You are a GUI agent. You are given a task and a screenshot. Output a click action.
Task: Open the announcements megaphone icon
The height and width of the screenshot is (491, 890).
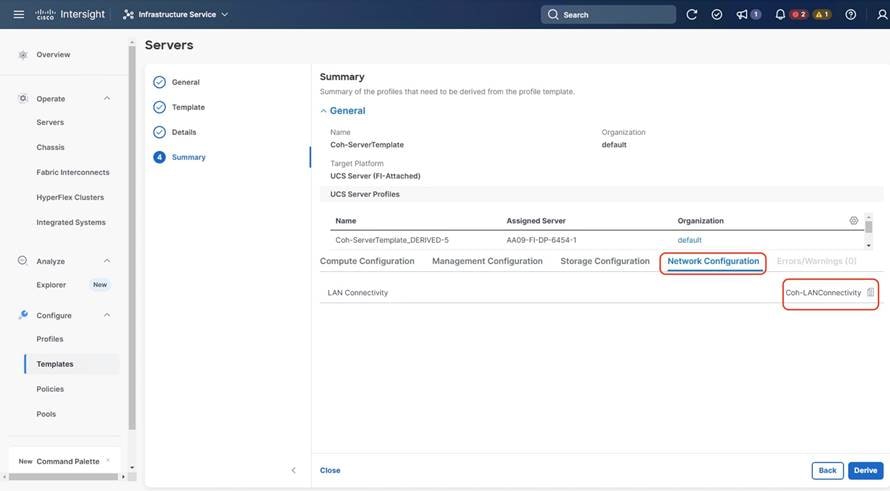coord(742,15)
